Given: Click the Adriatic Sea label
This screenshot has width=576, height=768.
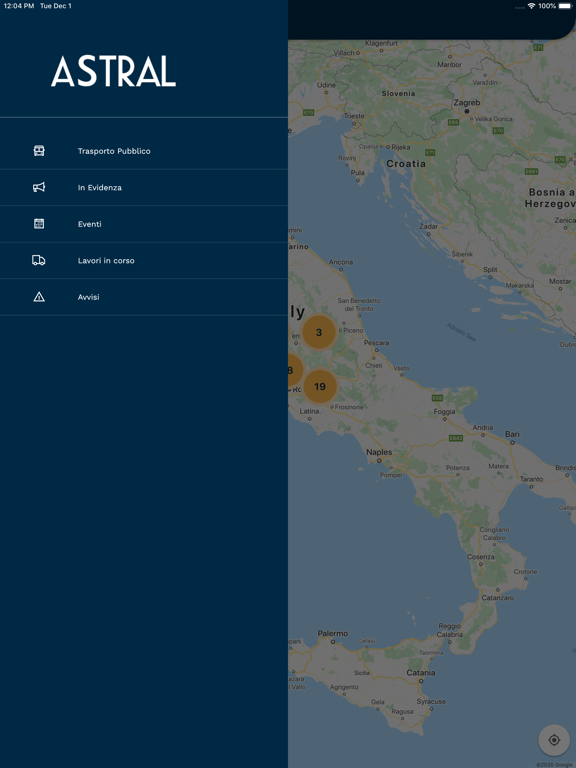Looking at the screenshot, I should tap(461, 332).
